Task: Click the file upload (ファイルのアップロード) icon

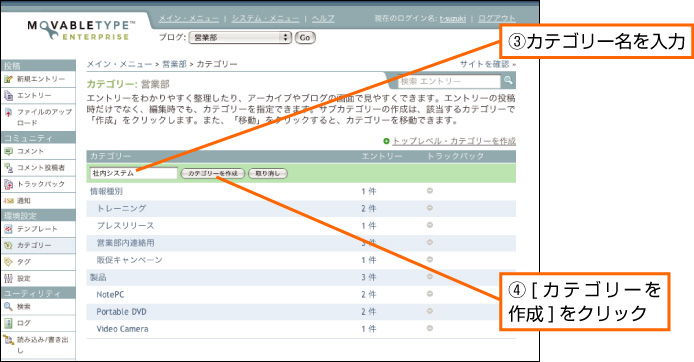Action: (x=8, y=112)
